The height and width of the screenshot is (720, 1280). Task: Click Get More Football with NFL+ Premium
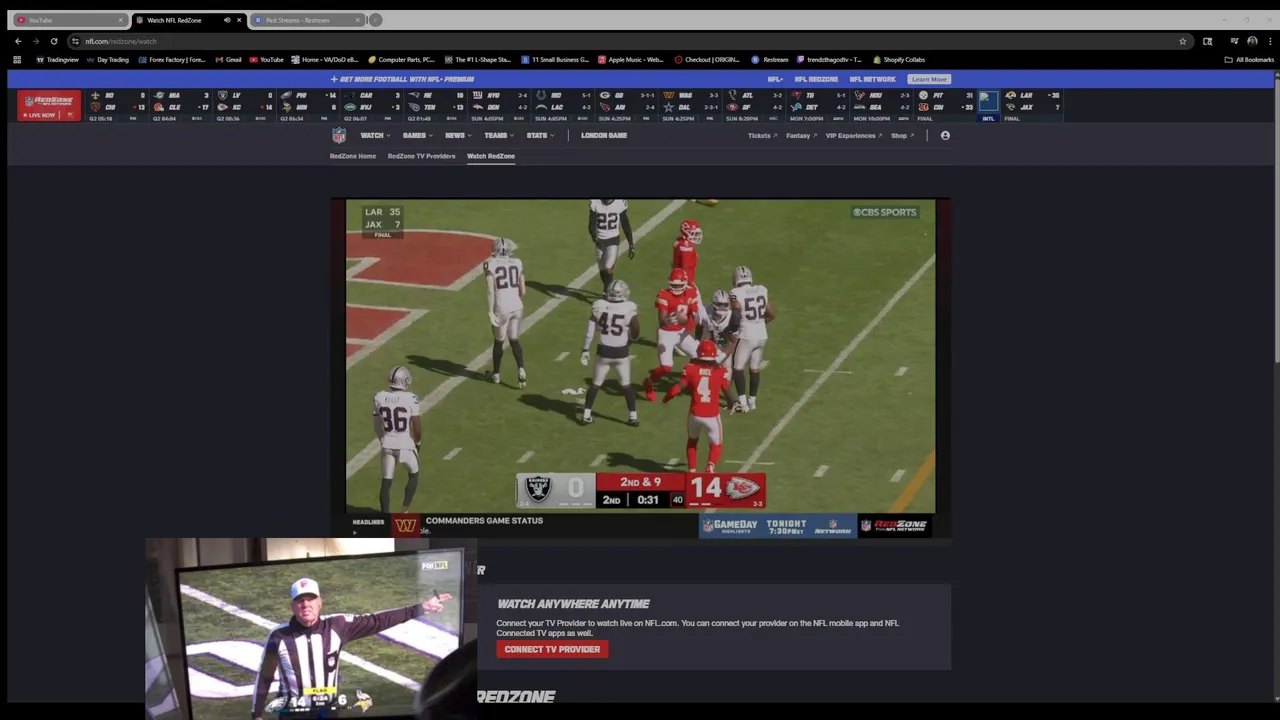[402, 79]
